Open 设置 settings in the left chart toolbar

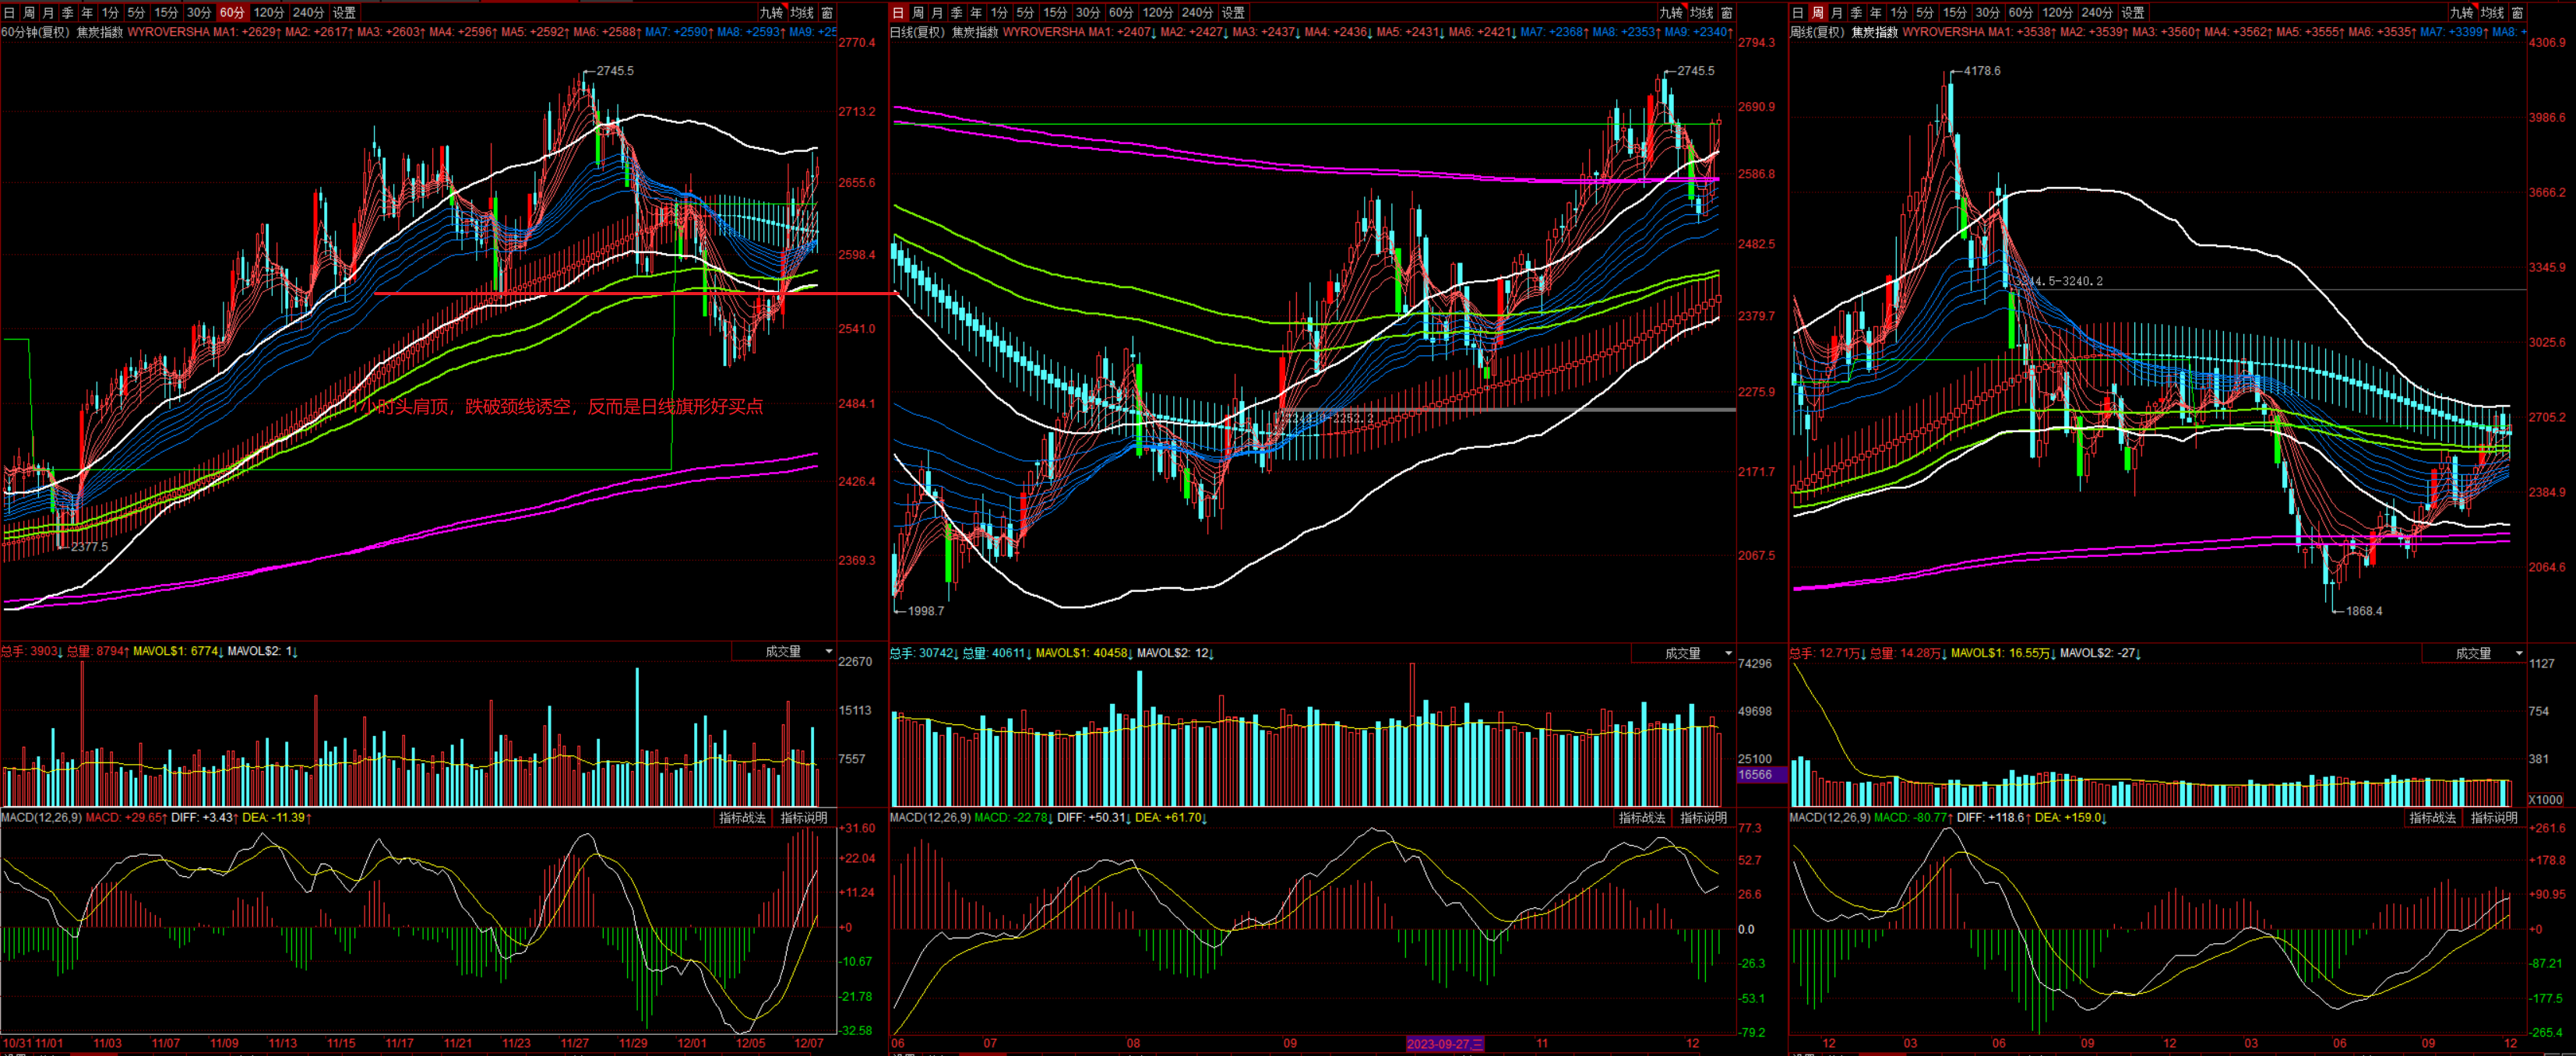coord(344,13)
